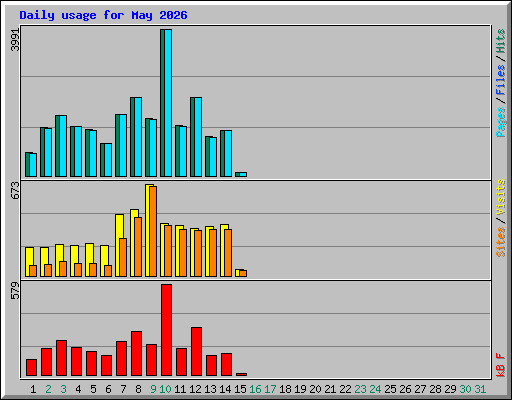512x400 pixels.
Task: Click the "Pages" legend word
Action: click(501, 122)
